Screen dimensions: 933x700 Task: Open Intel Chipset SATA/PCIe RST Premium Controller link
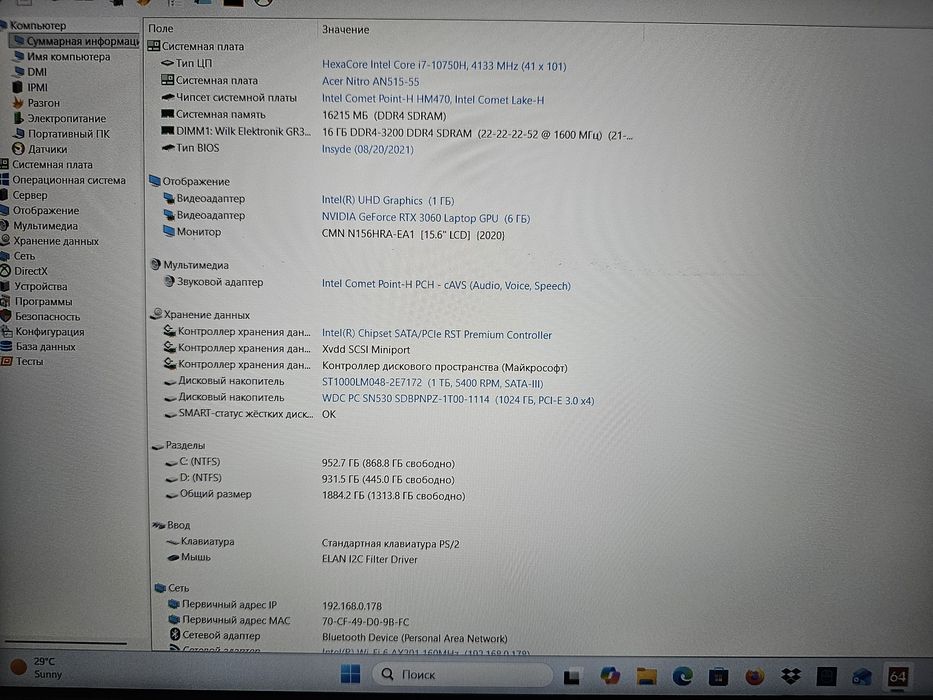436,335
